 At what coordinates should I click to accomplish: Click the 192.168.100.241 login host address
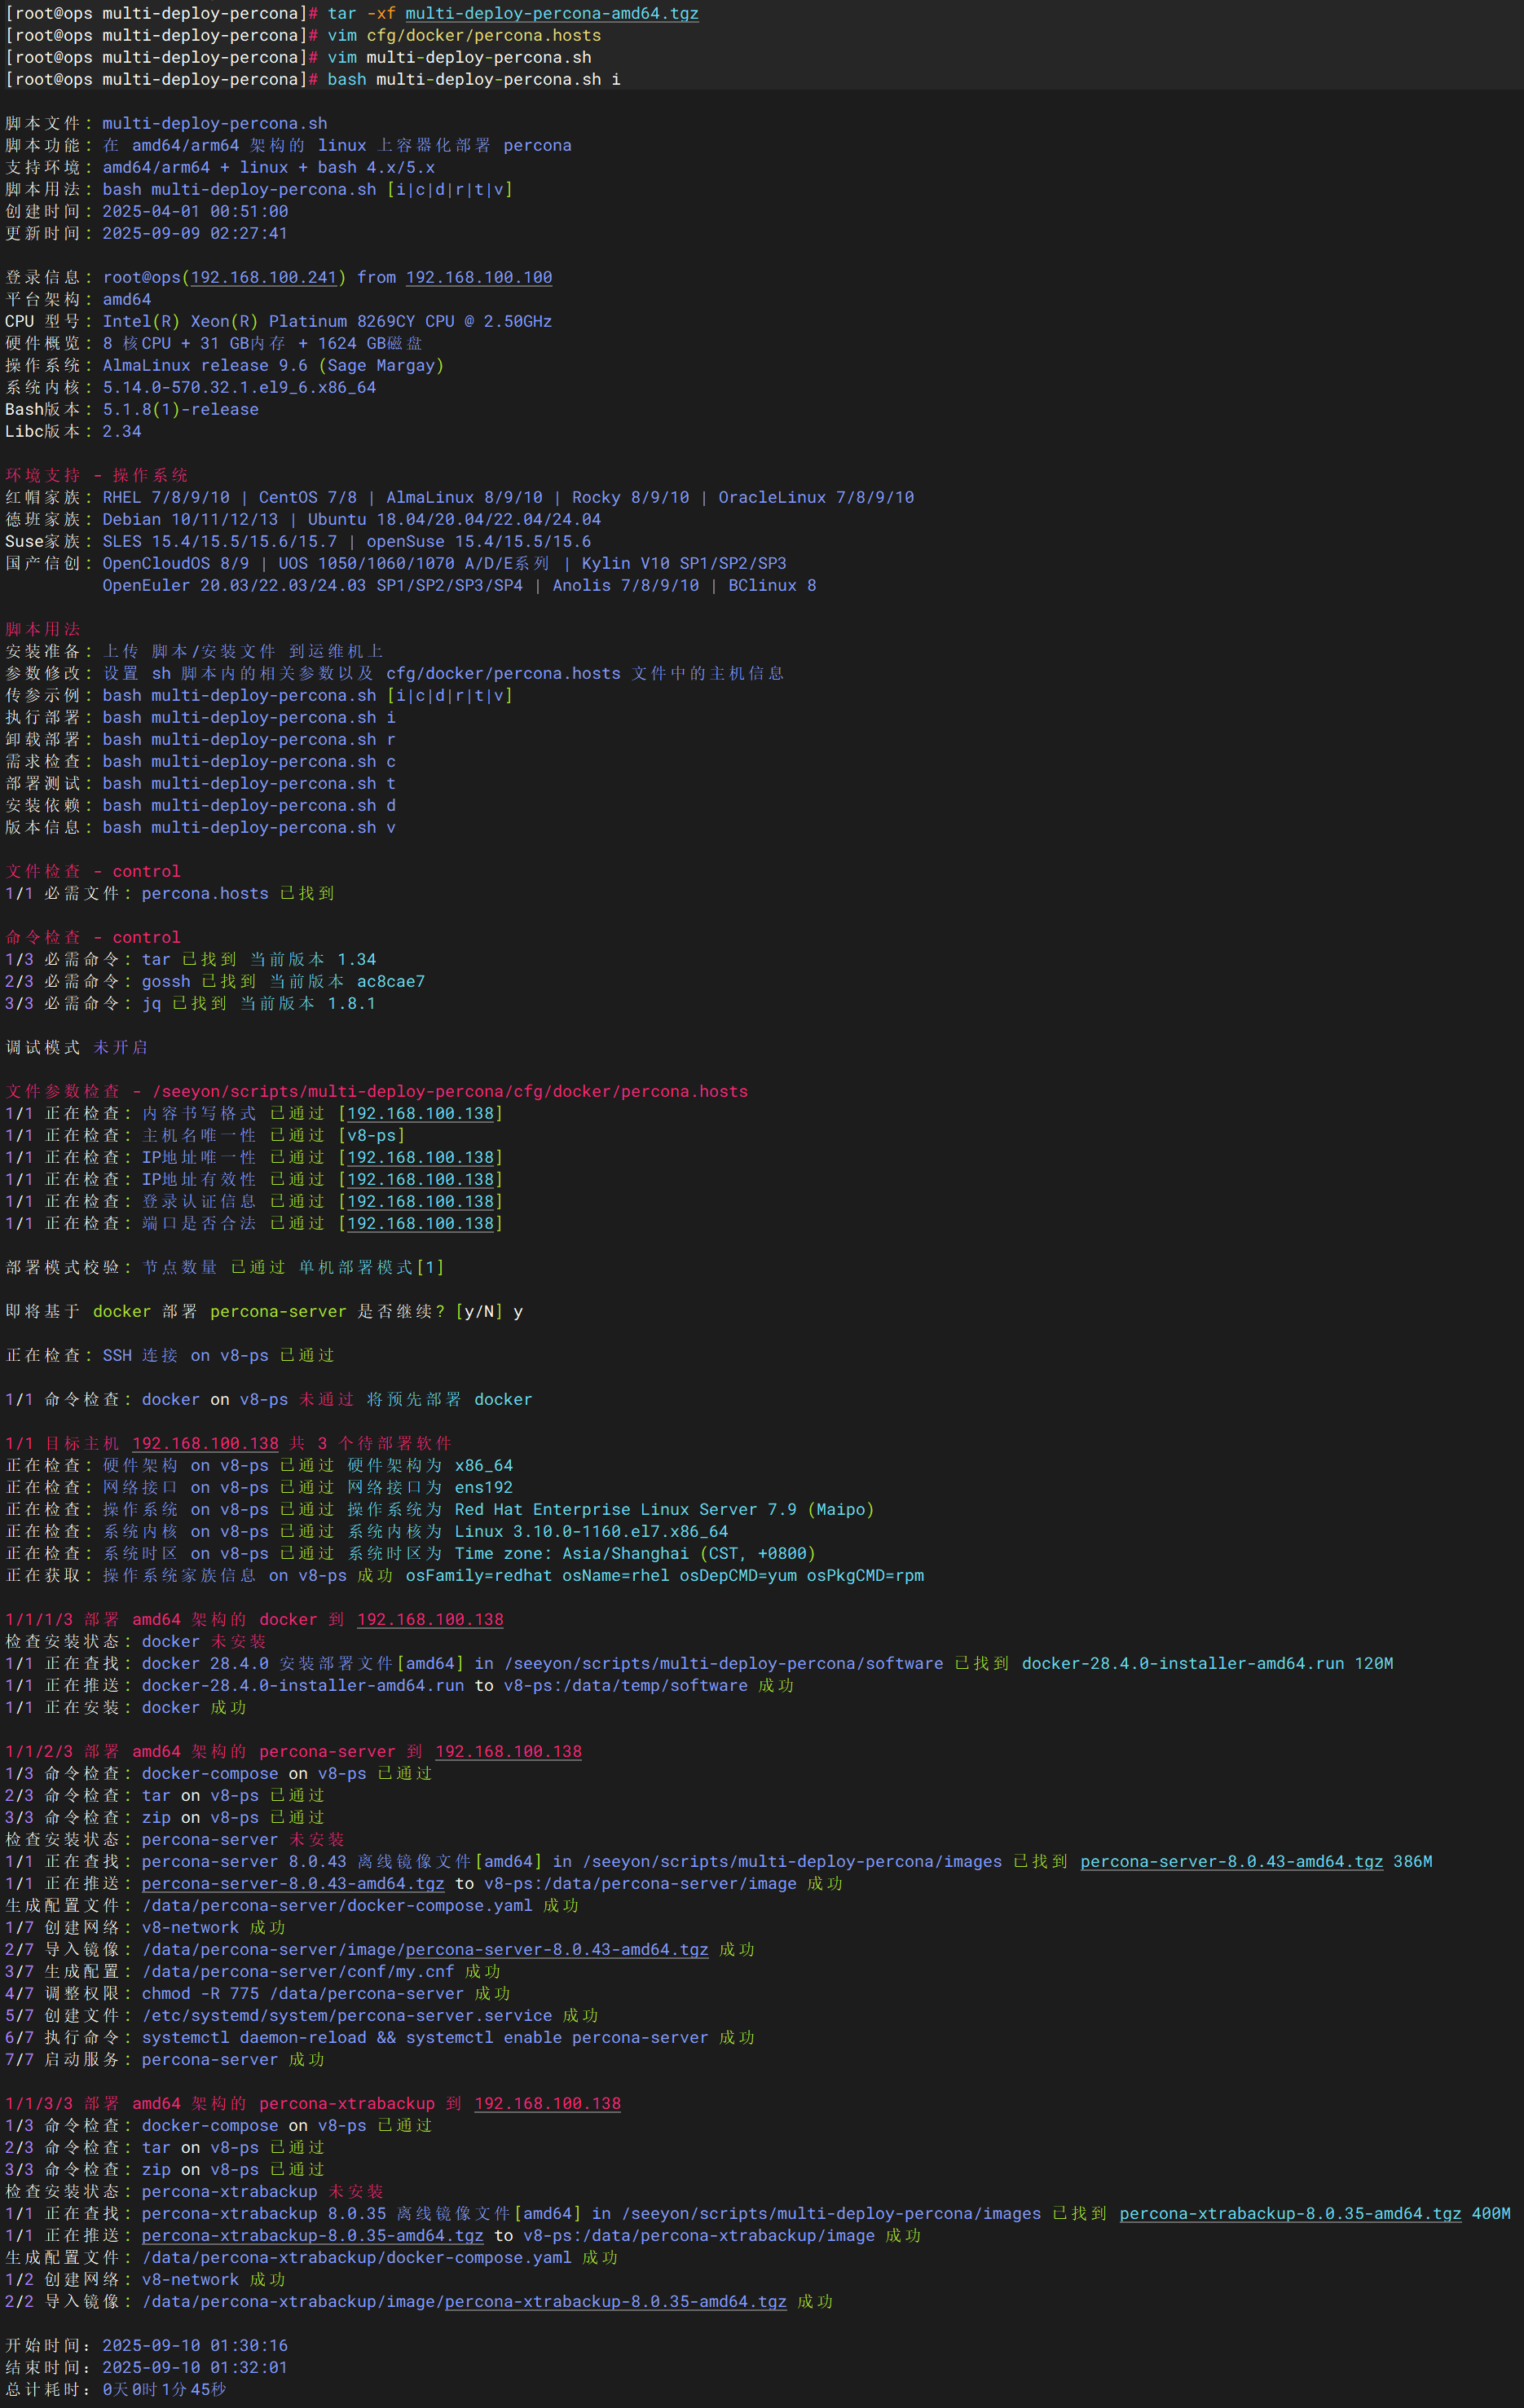pos(264,278)
